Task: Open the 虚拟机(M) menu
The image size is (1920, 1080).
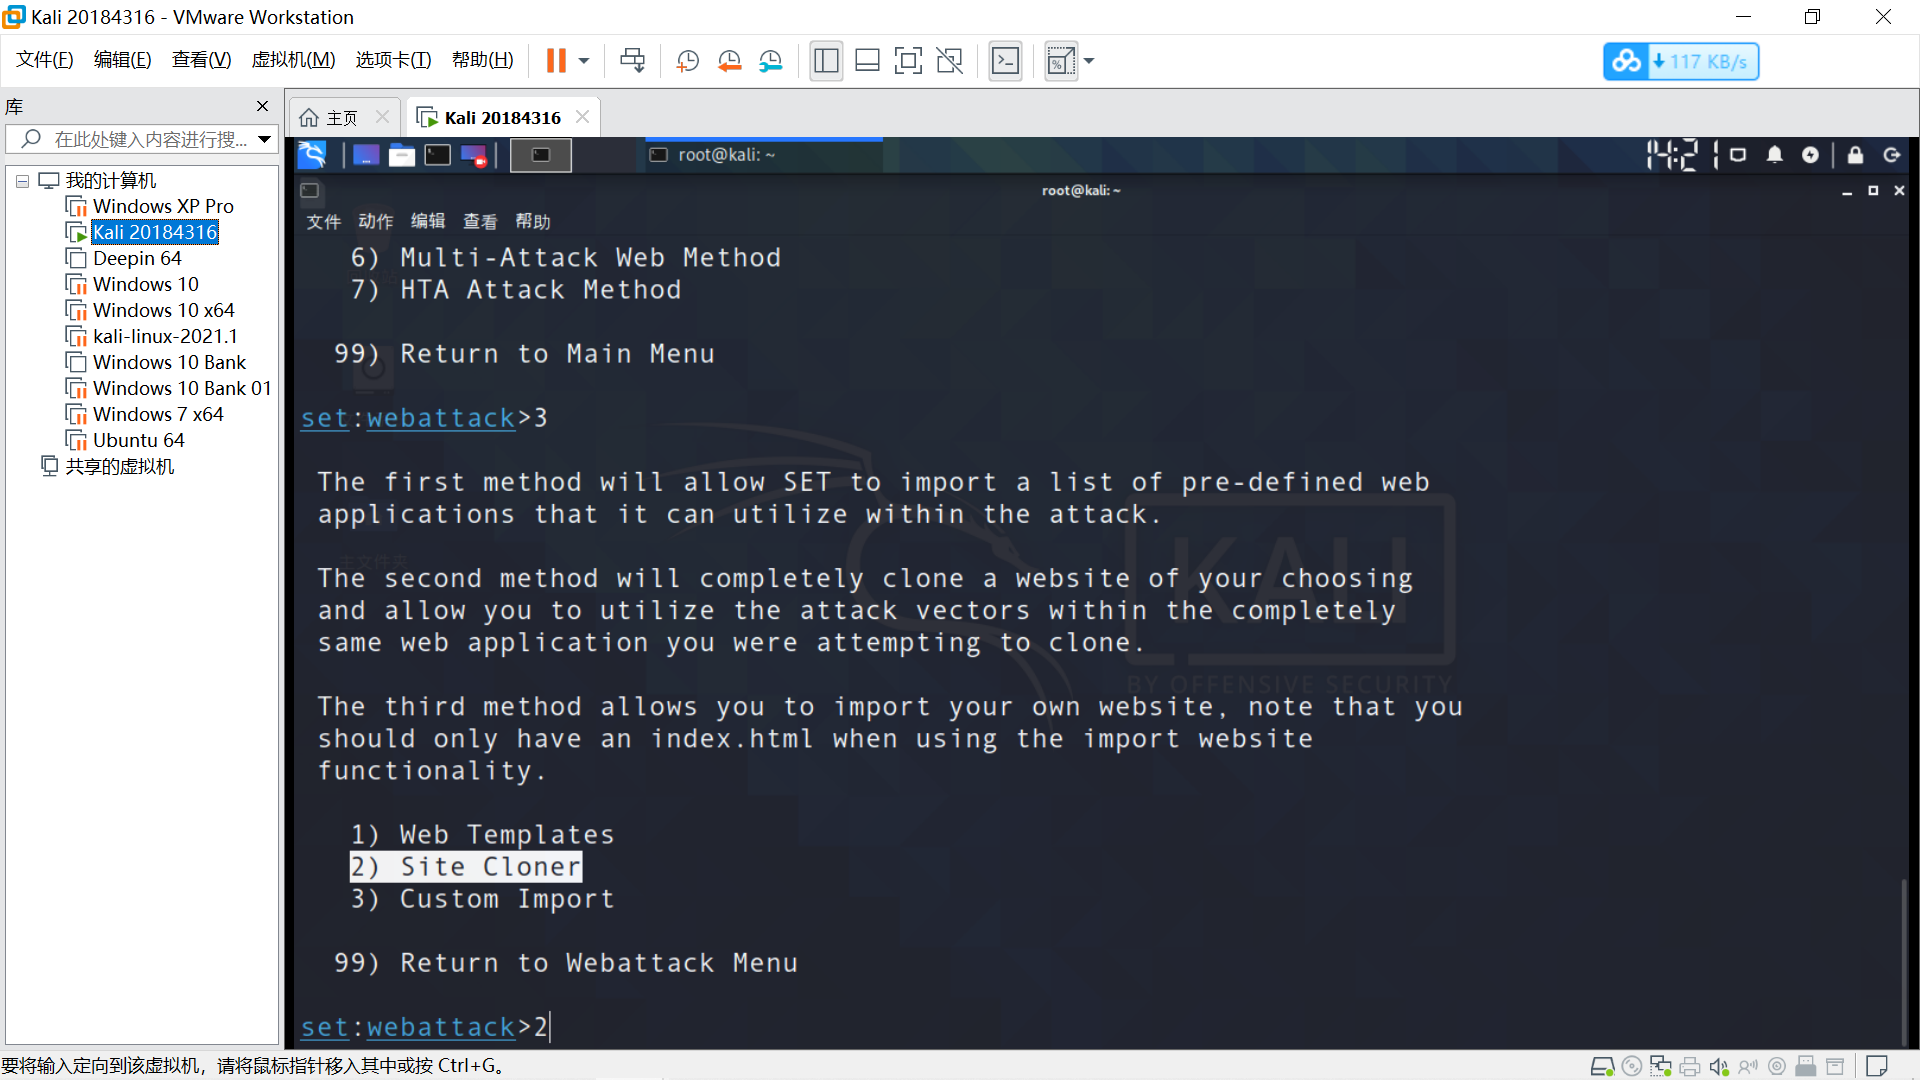Action: click(x=293, y=60)
